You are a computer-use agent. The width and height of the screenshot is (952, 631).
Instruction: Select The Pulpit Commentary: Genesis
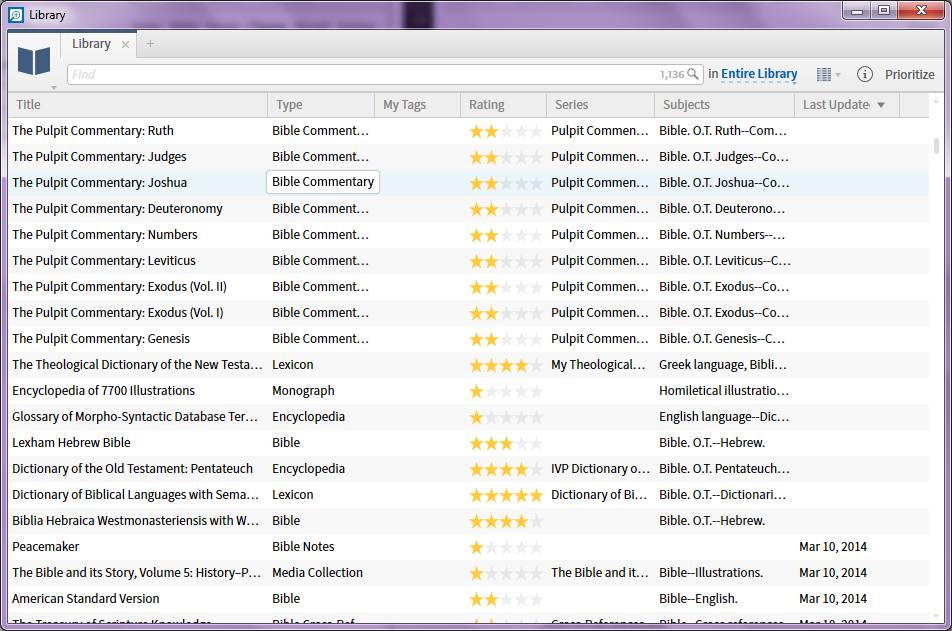pos(101,339)
